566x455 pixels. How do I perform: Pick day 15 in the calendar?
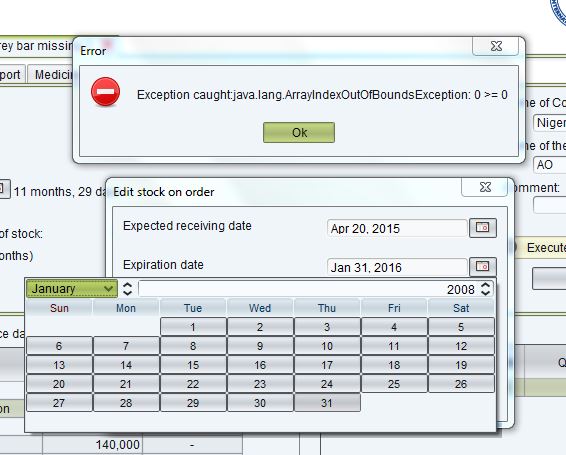point(193,365)
